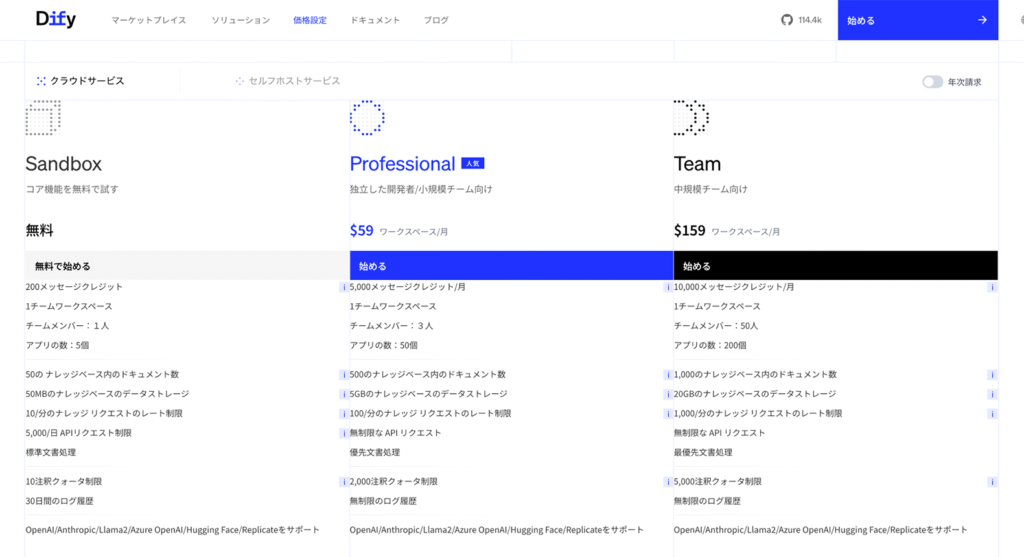The width and height of the screenshot is (1024, 557).
Task: Open the GitHub icon link
Action: tap(787, 20)
